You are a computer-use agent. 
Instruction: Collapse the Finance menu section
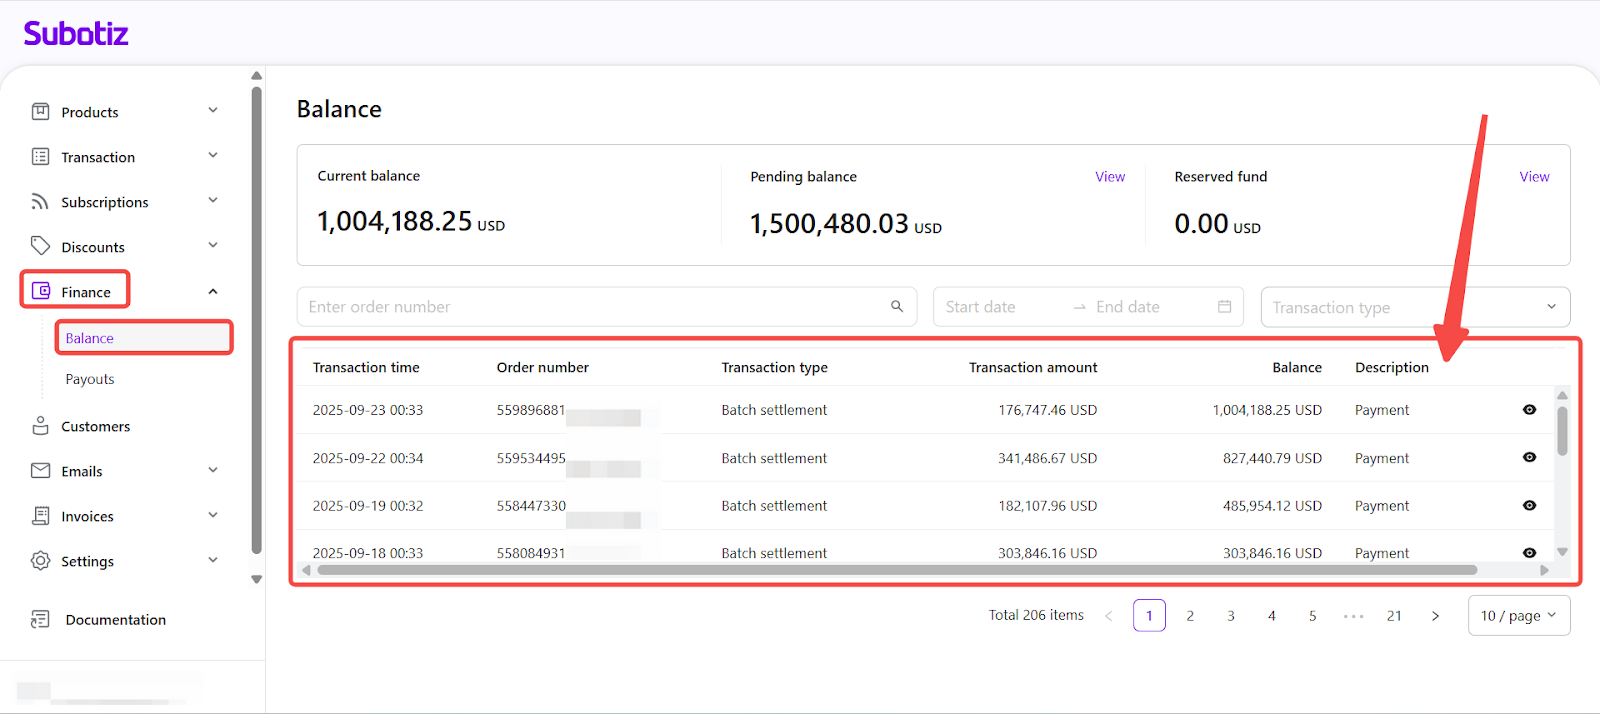[x=212, y=292]
